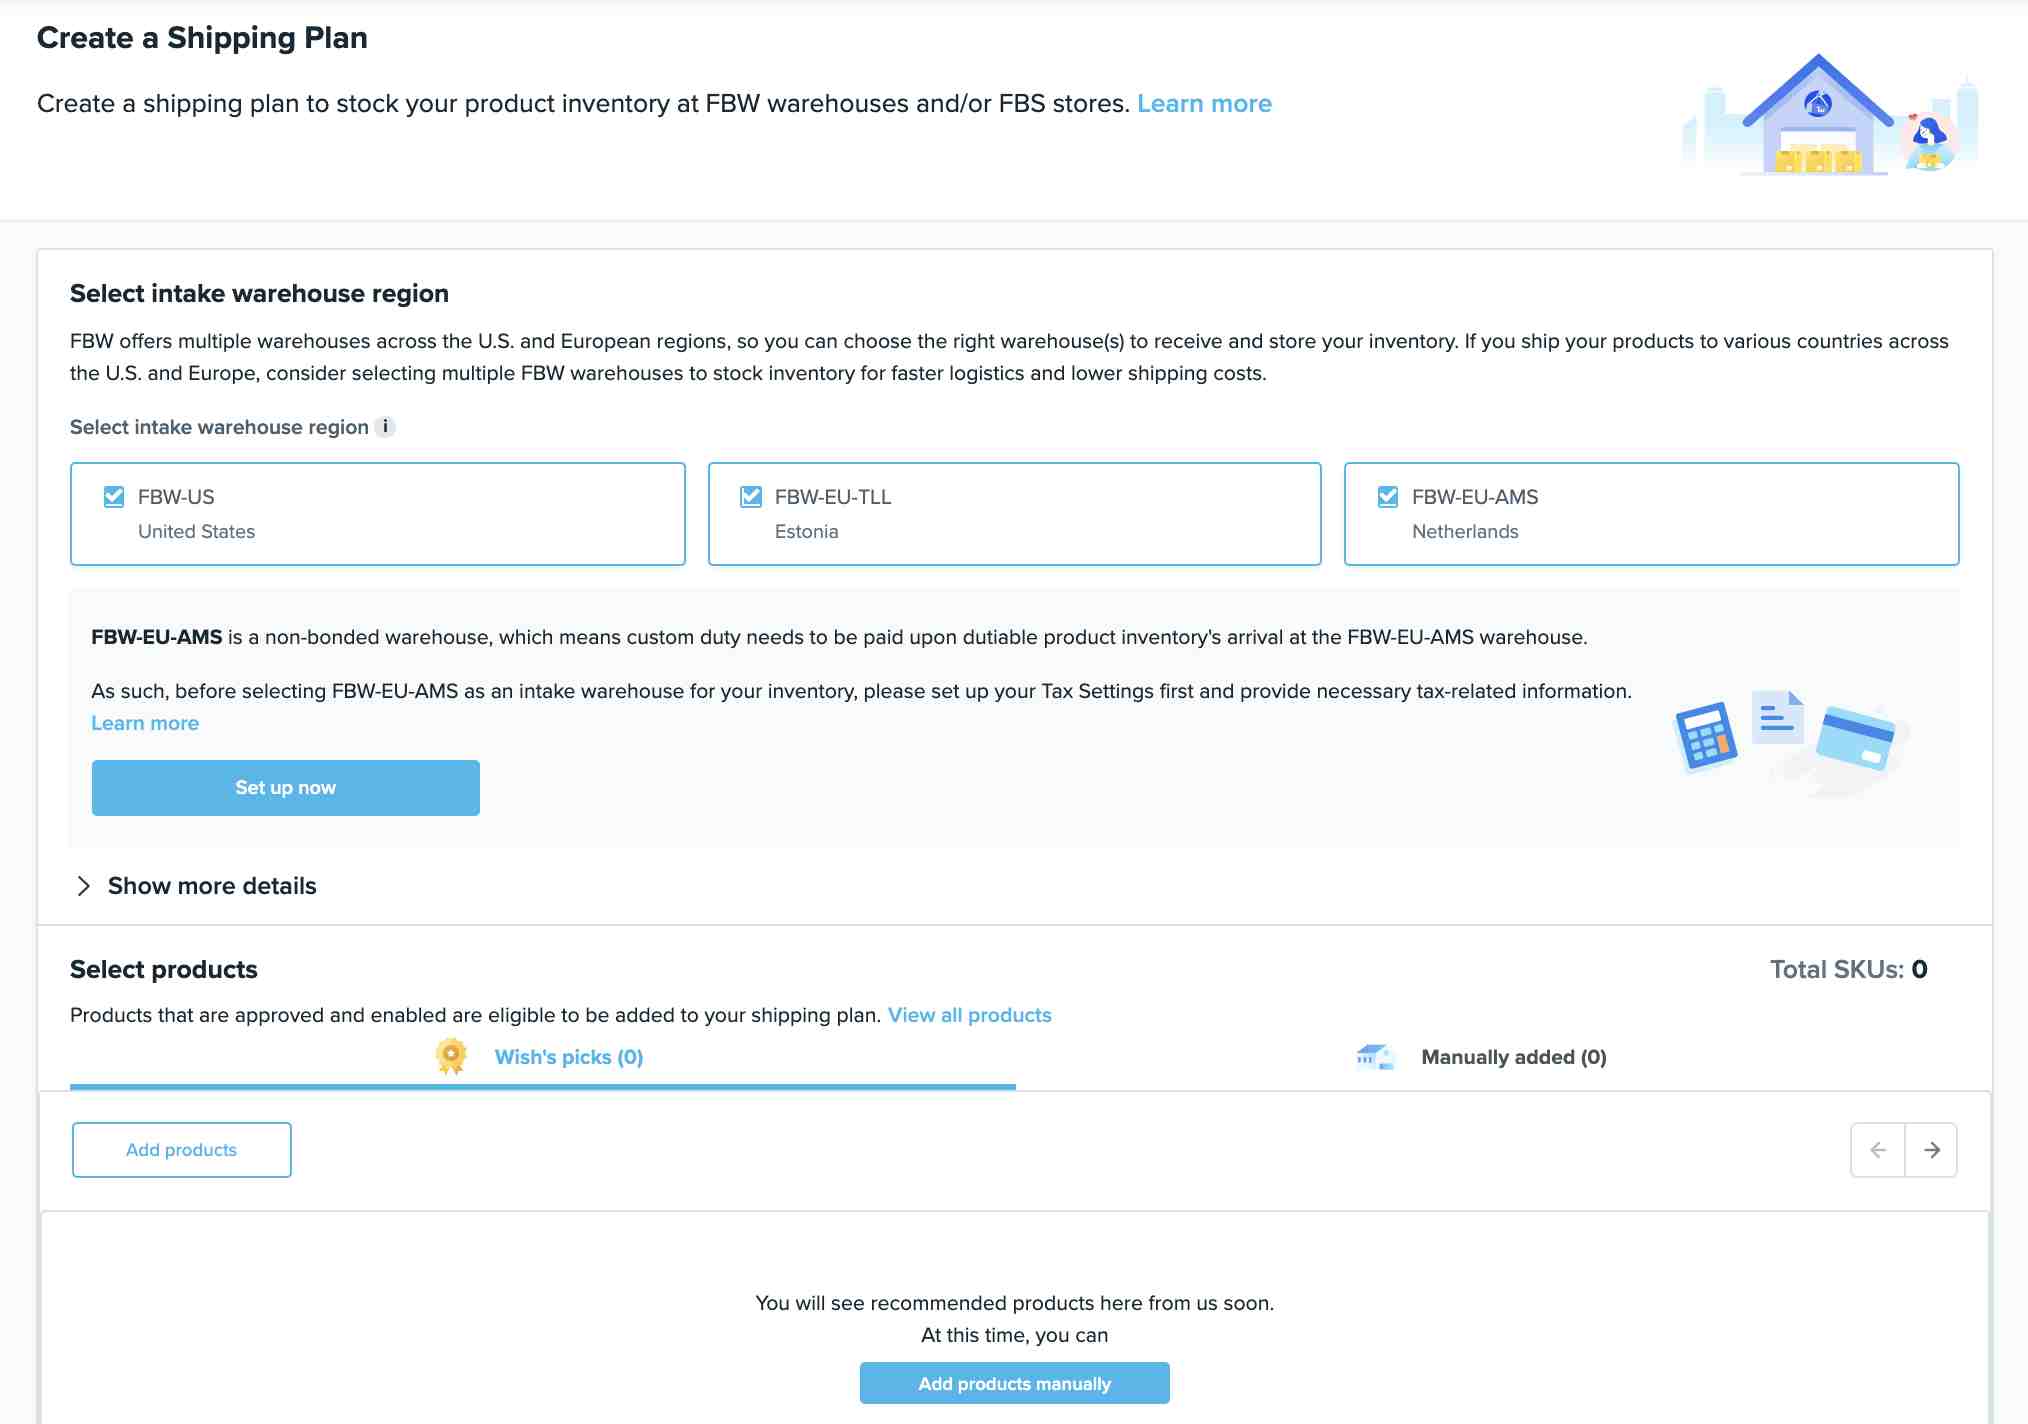Screen dimensions: 2028x1424
Task: Click Add products manually button
Action: (x=1015, y=1384)
